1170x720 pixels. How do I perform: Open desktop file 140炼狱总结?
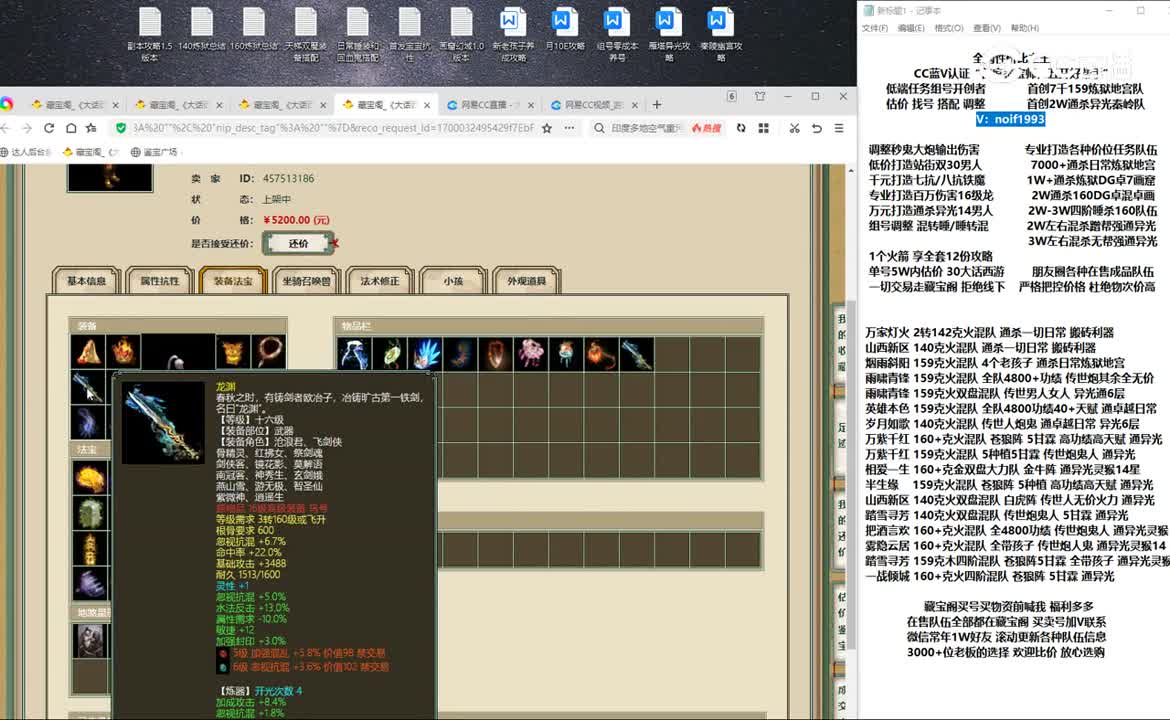pos(201,30)
